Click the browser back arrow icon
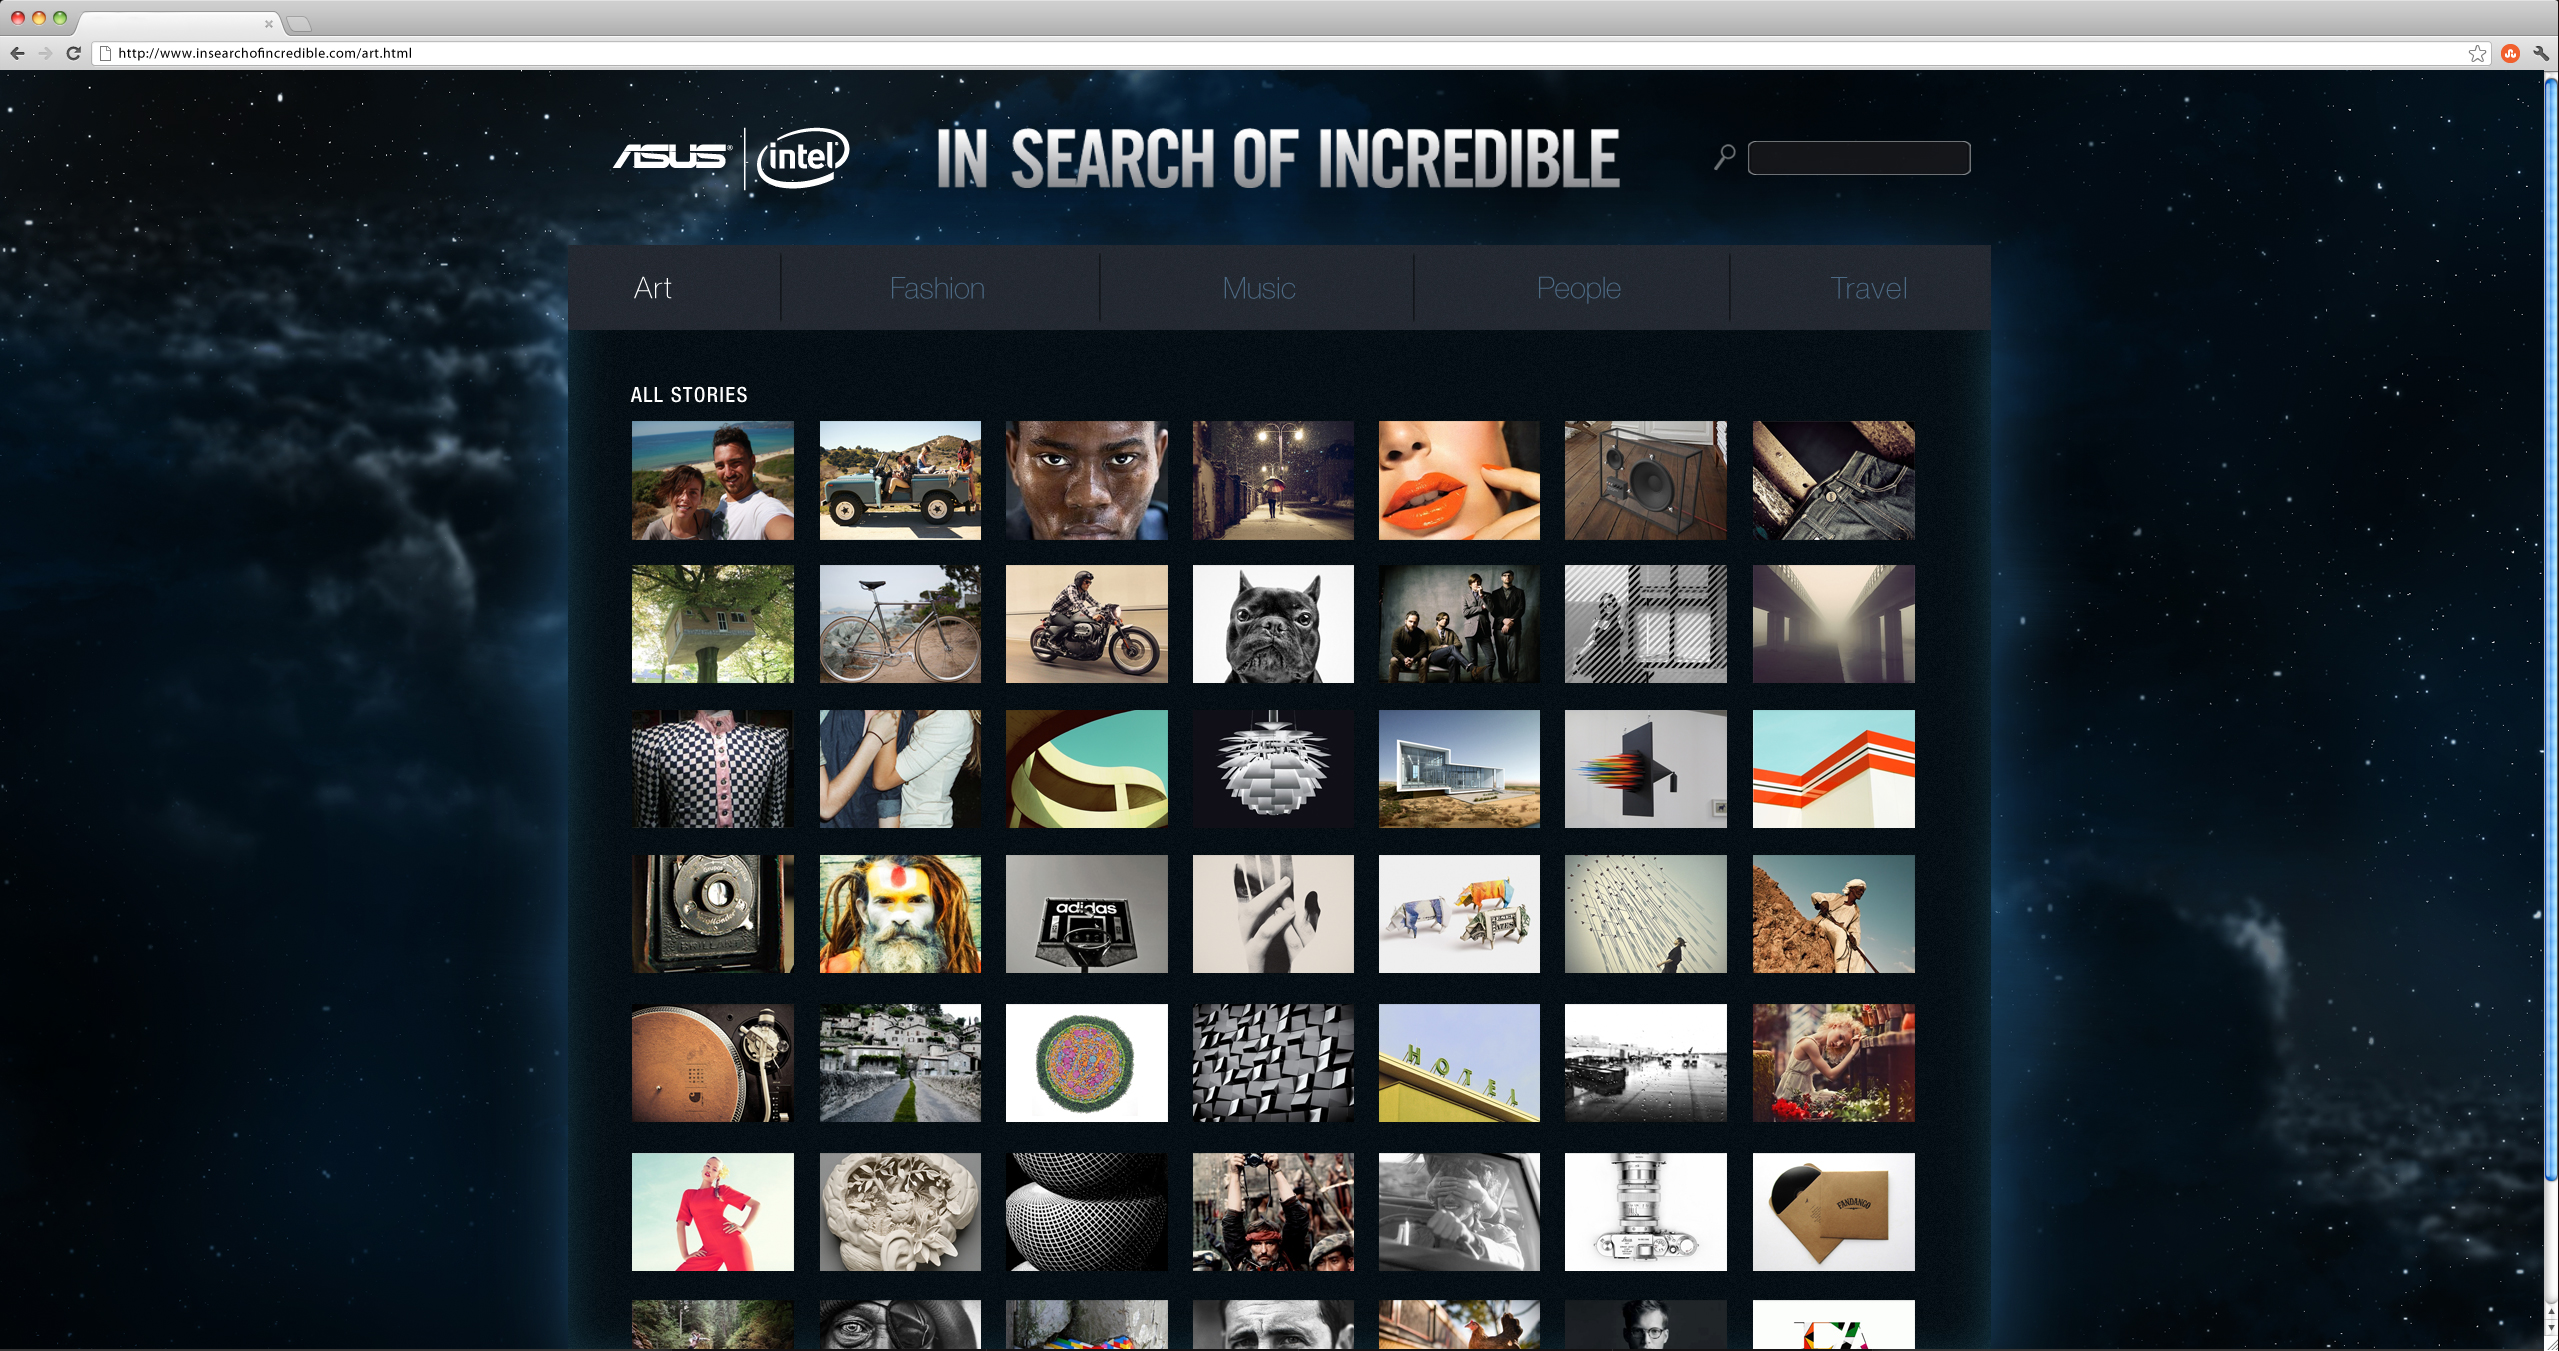Image resolution: width=2559 pixels, height=1351 pixels. (17, 53)
